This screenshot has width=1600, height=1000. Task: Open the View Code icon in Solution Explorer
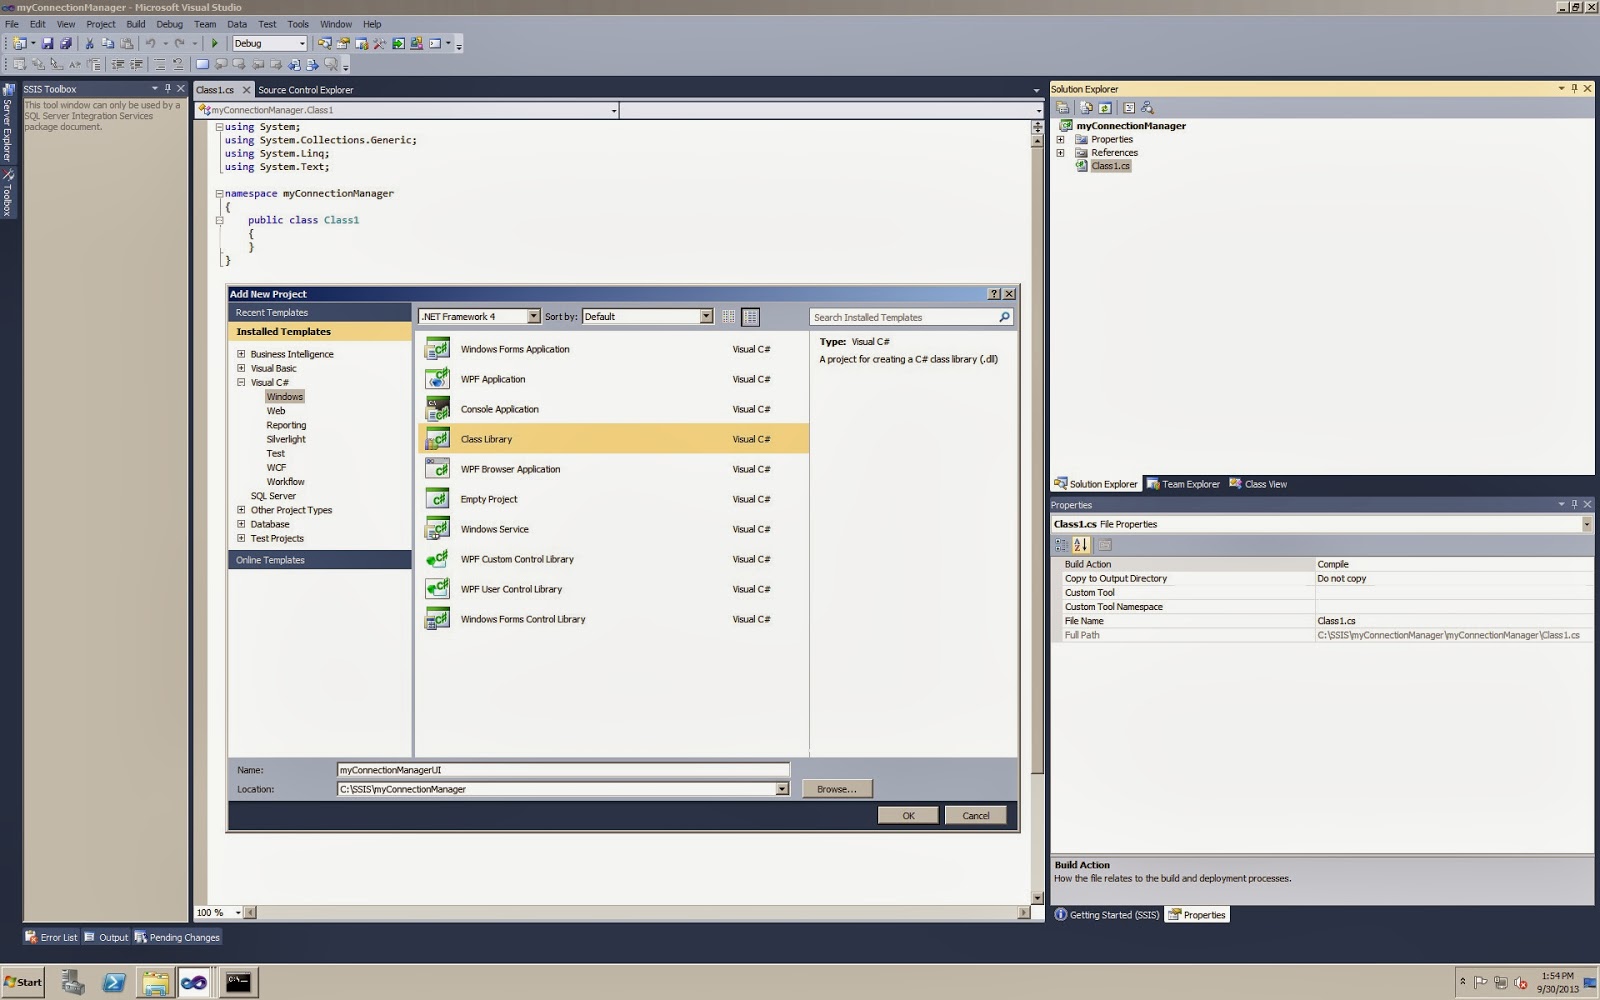click(x=1128, y=107)
